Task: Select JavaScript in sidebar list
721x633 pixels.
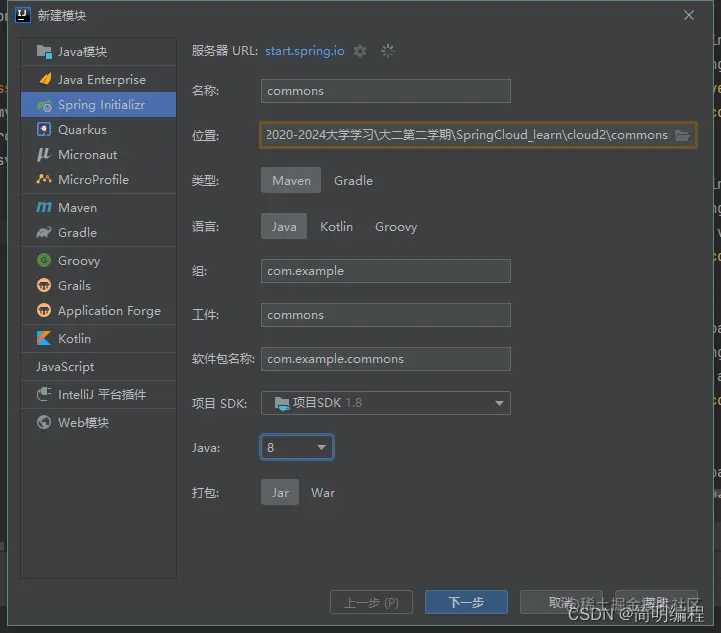Action: click(x=98, y=366)
